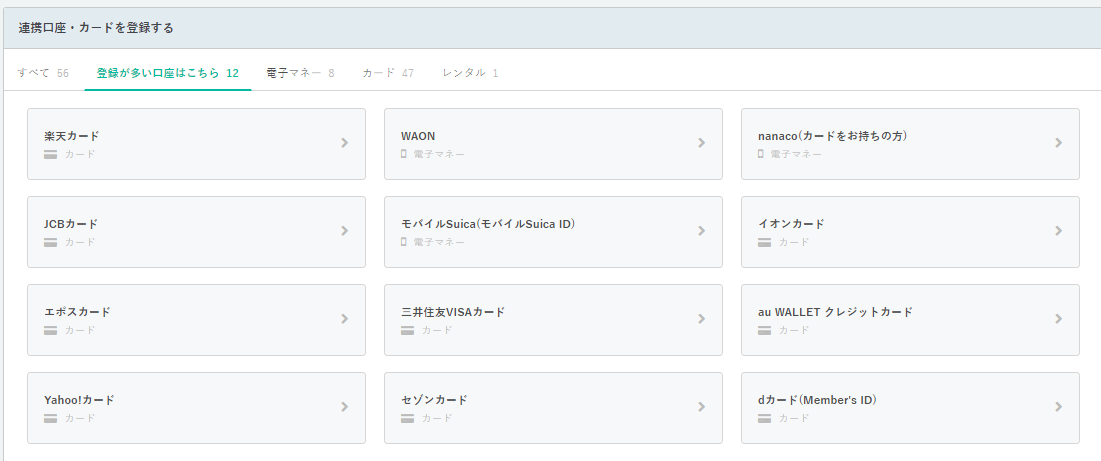Click the card icon under JCBカード
Image resolution: width=1101 pixels, height=461 pixels.
(x=51, y=243)
